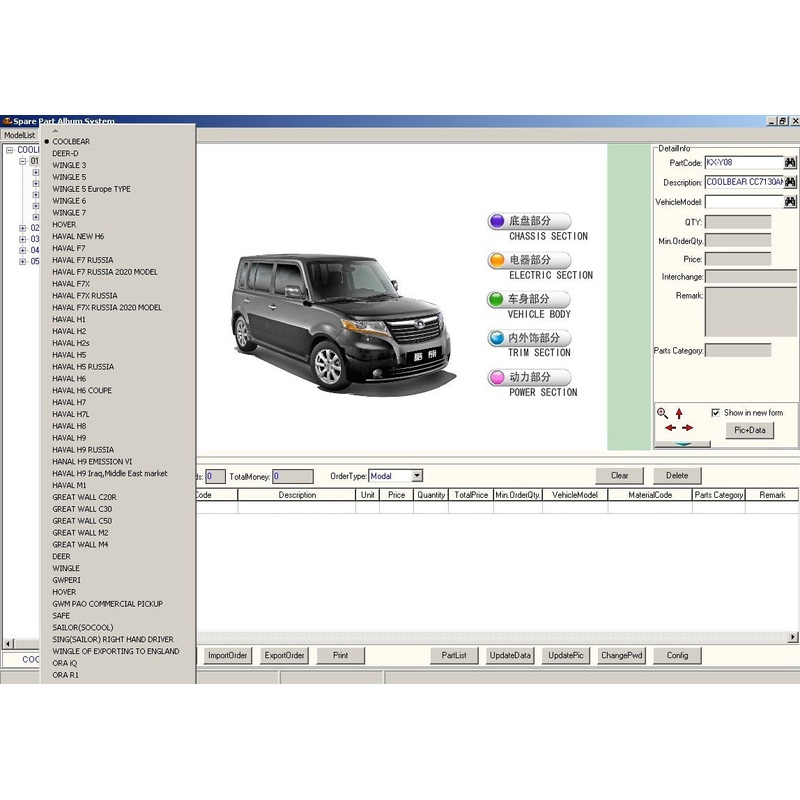Click the Parts Category column header
Screen dimensions: 800x800
pyautogui.click(x=718, y=495)
